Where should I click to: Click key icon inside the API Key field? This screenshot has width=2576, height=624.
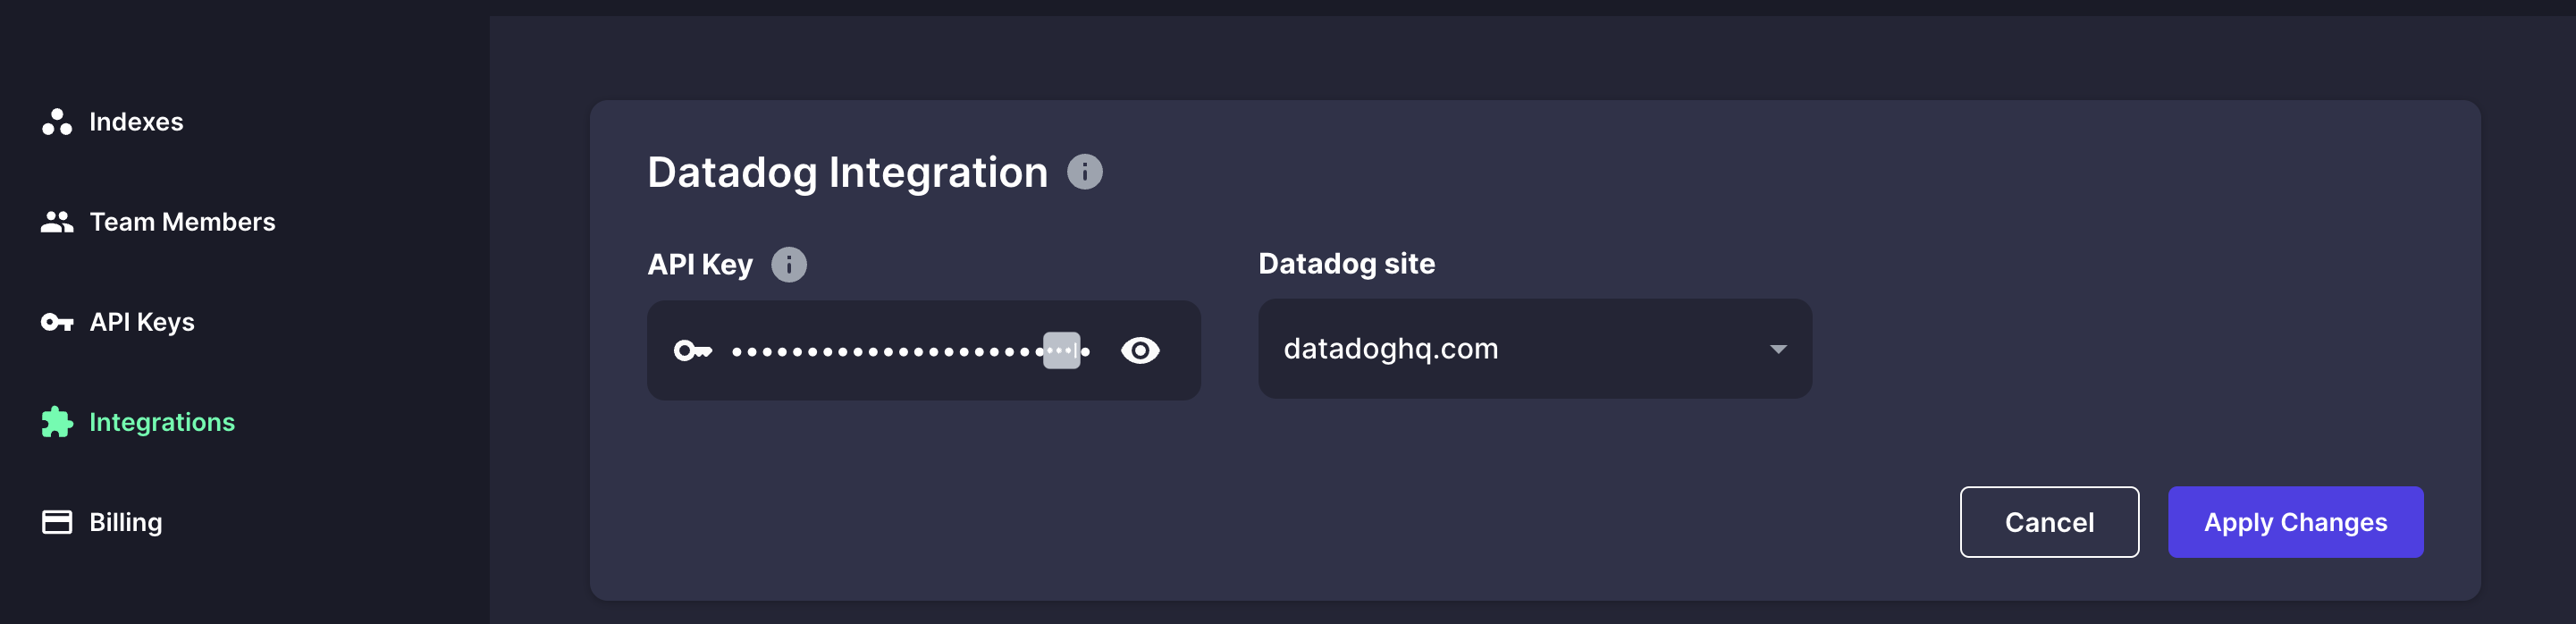click(x=692, y=351)
